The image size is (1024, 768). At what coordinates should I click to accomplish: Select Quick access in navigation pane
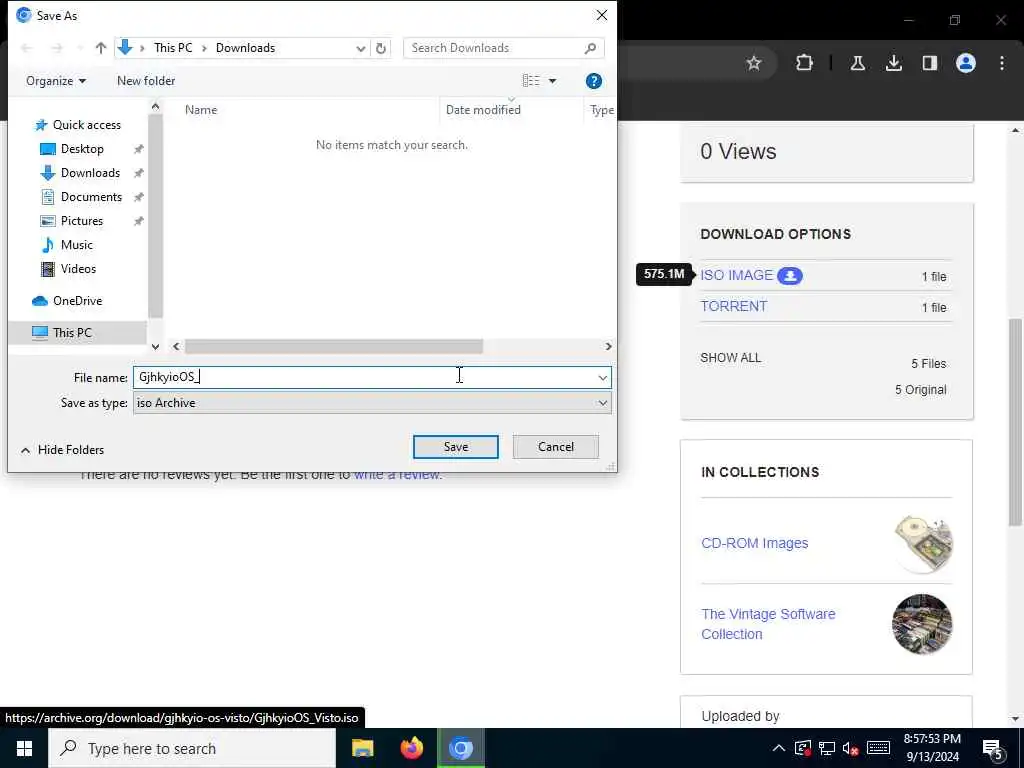[x=86, y=125]
